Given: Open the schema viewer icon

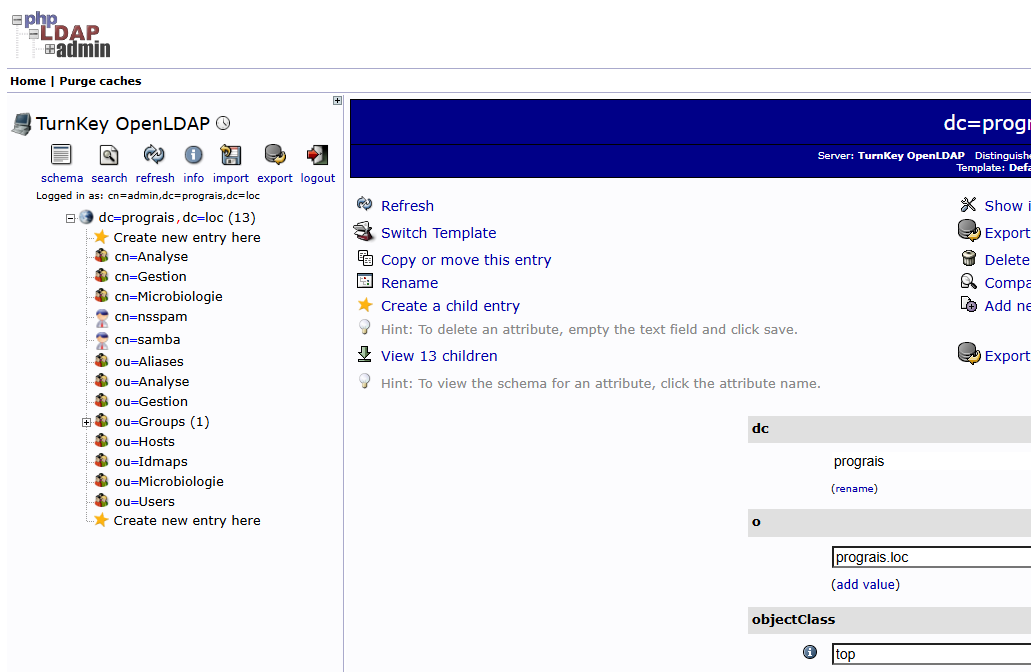Looking at the screenshot, I should (x=61, y=155).
